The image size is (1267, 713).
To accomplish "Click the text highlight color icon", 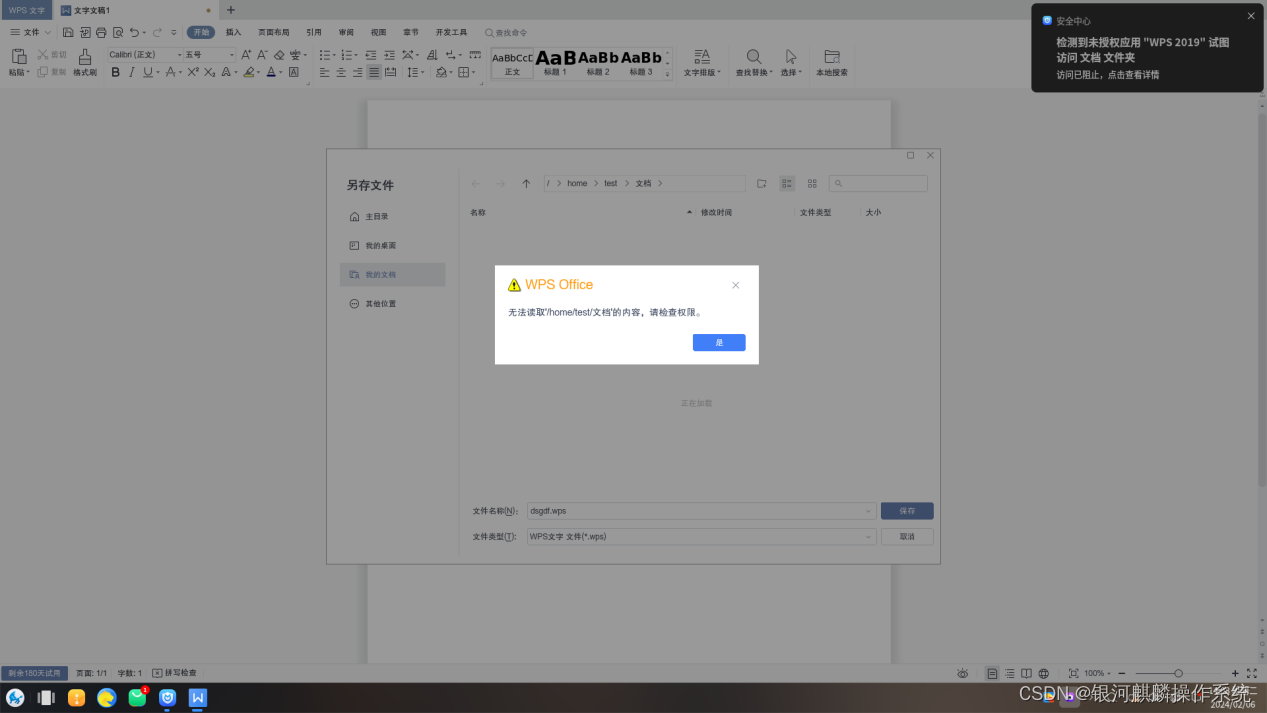I will [x=249, y=72].
